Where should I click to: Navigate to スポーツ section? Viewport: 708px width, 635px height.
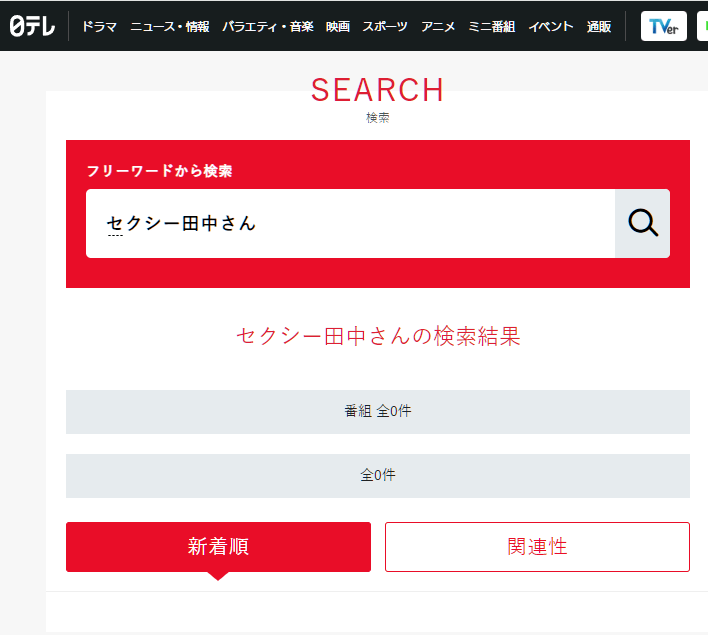[x=385, y=26]
